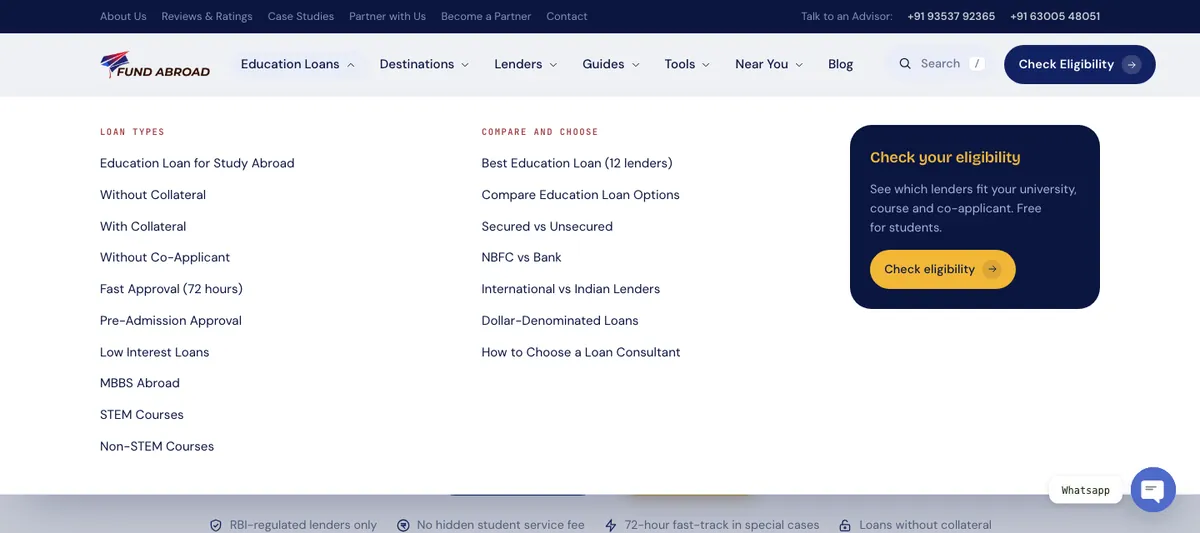Open Without Co-Applicant loan page
Viewport: 1200px width, 533px height.
[x=165, y=257]
